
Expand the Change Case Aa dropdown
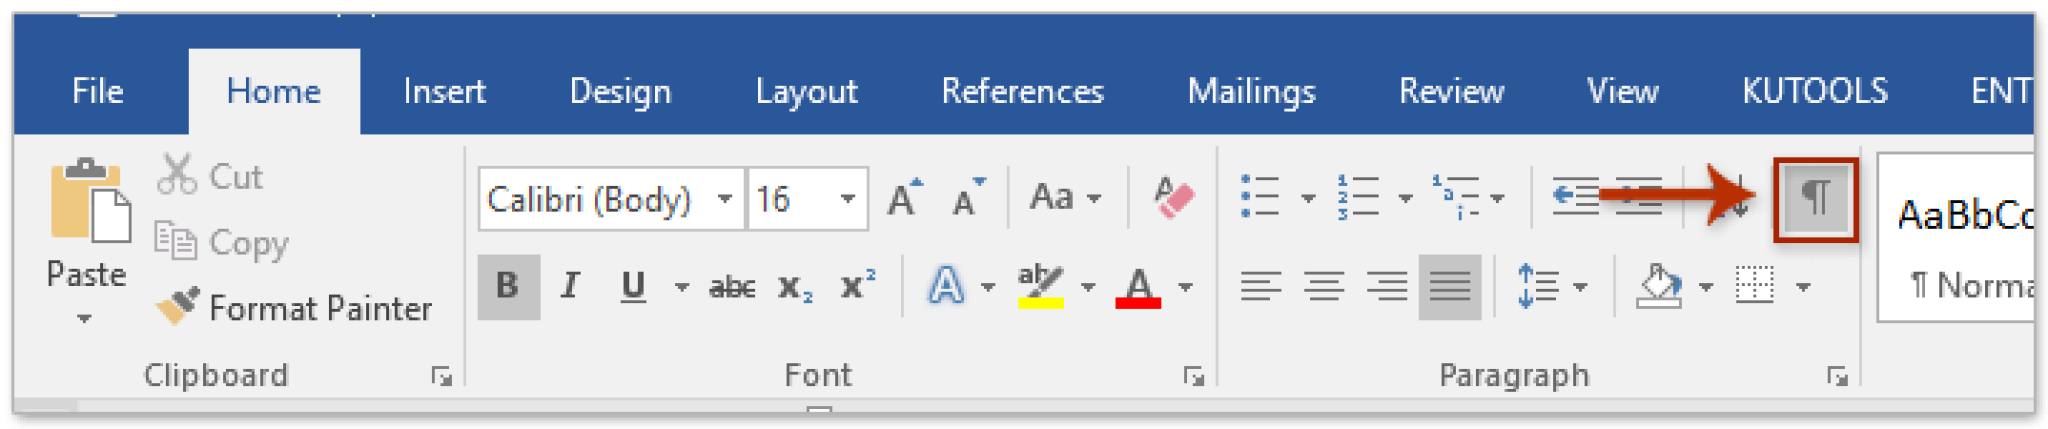(x=1066, y=197)
